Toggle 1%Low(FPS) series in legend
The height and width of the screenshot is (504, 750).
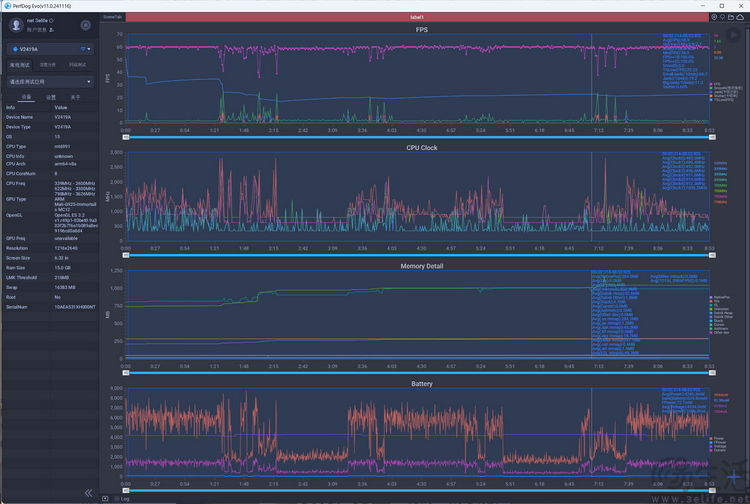pos(722,99)
